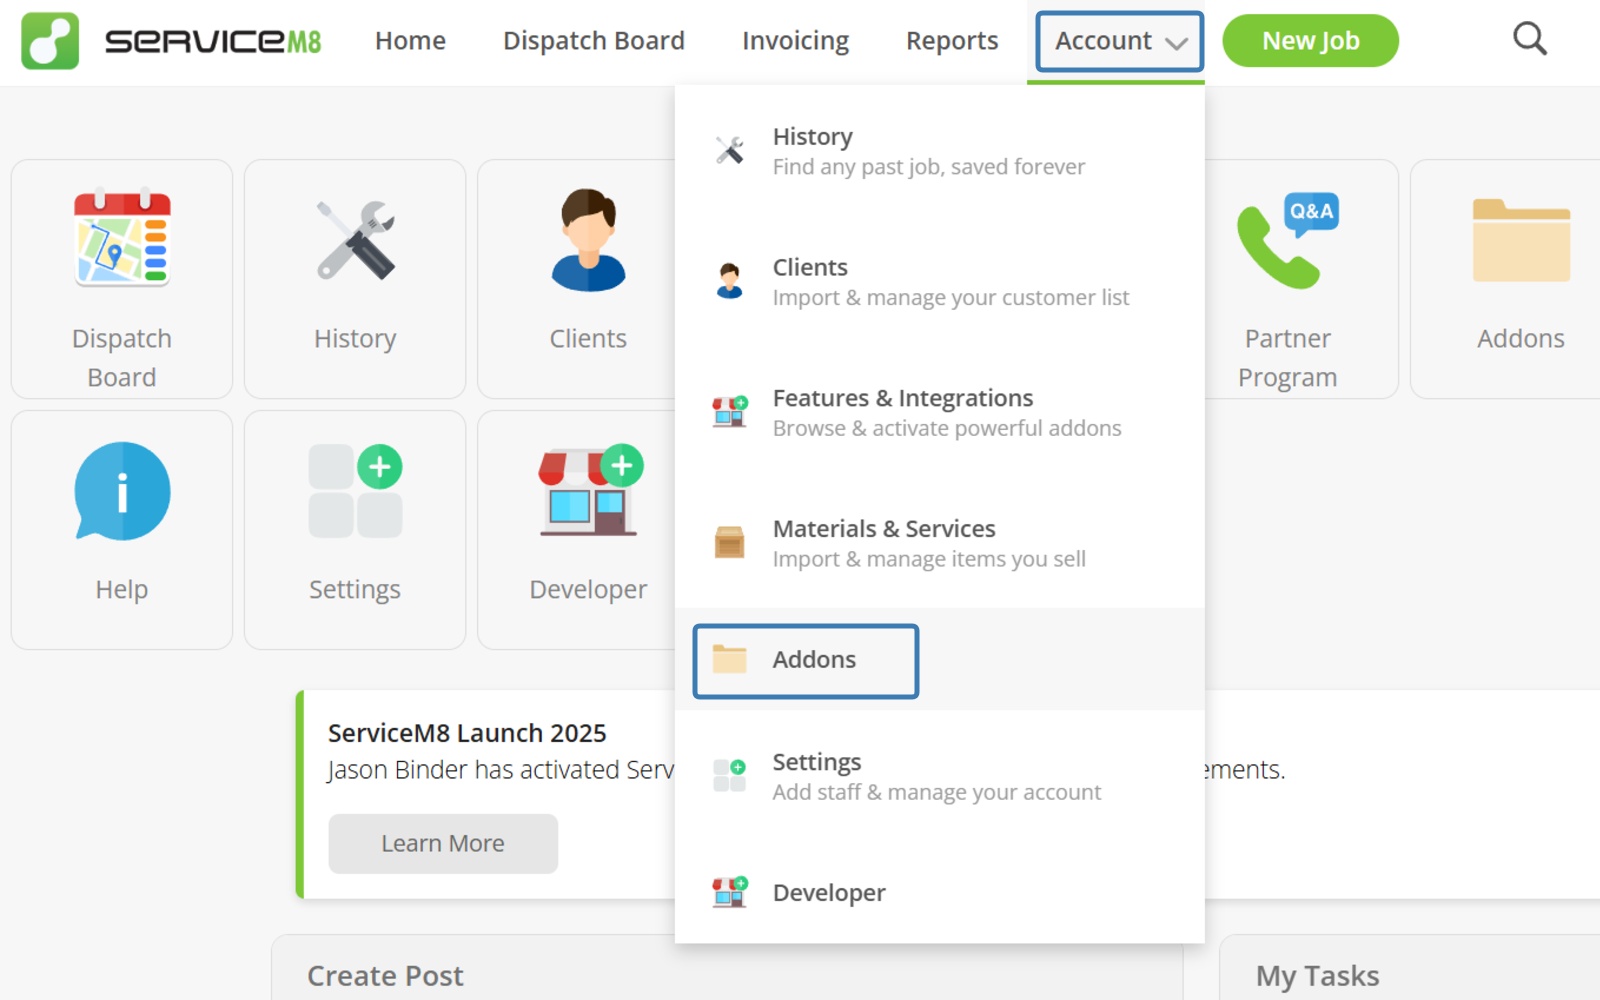
Task: Select Materials & Services menu entry
Action: [x=939, y=543]
